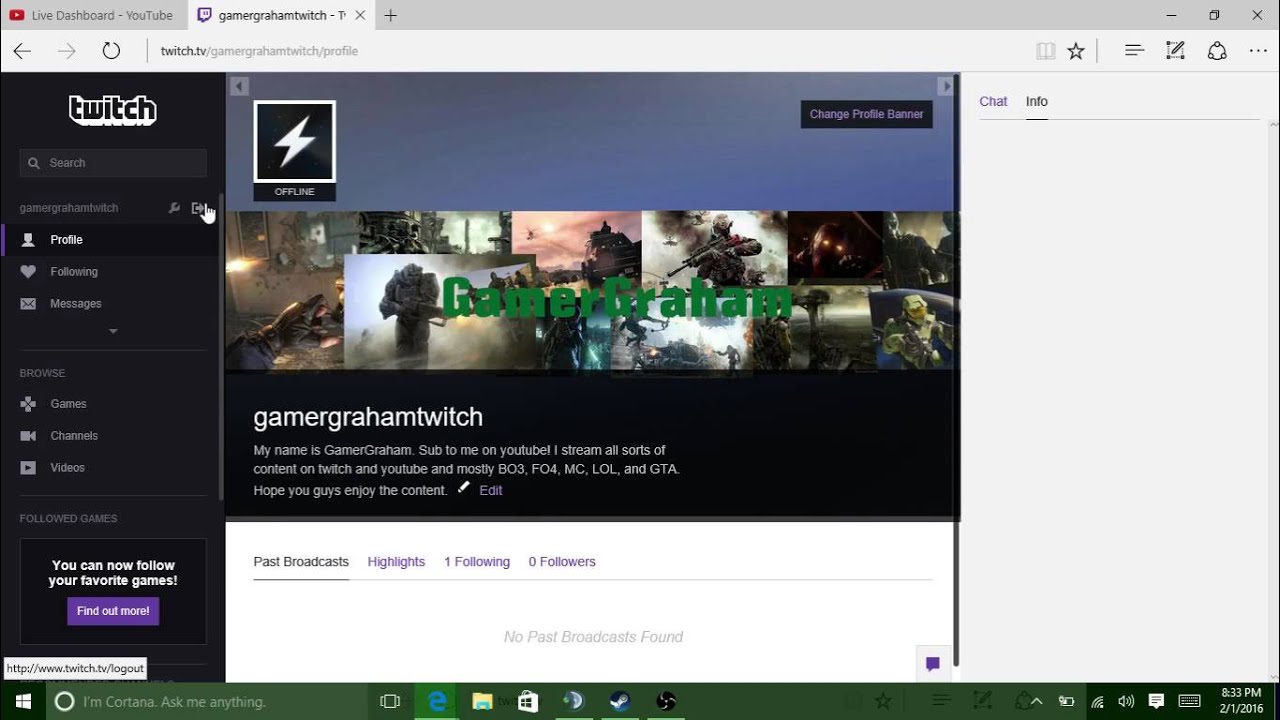Switch to the Chat tab
The image size is (1280, 720).
pyautogui.click(x=993, y=101)
